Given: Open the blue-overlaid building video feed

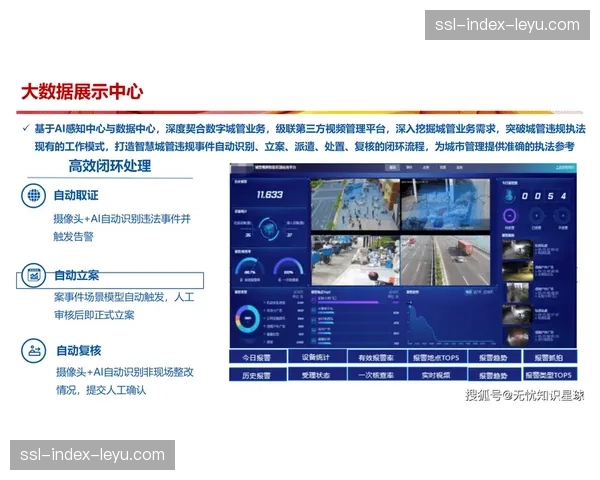Looking at the screenshot, I should (x=445, y=205).
